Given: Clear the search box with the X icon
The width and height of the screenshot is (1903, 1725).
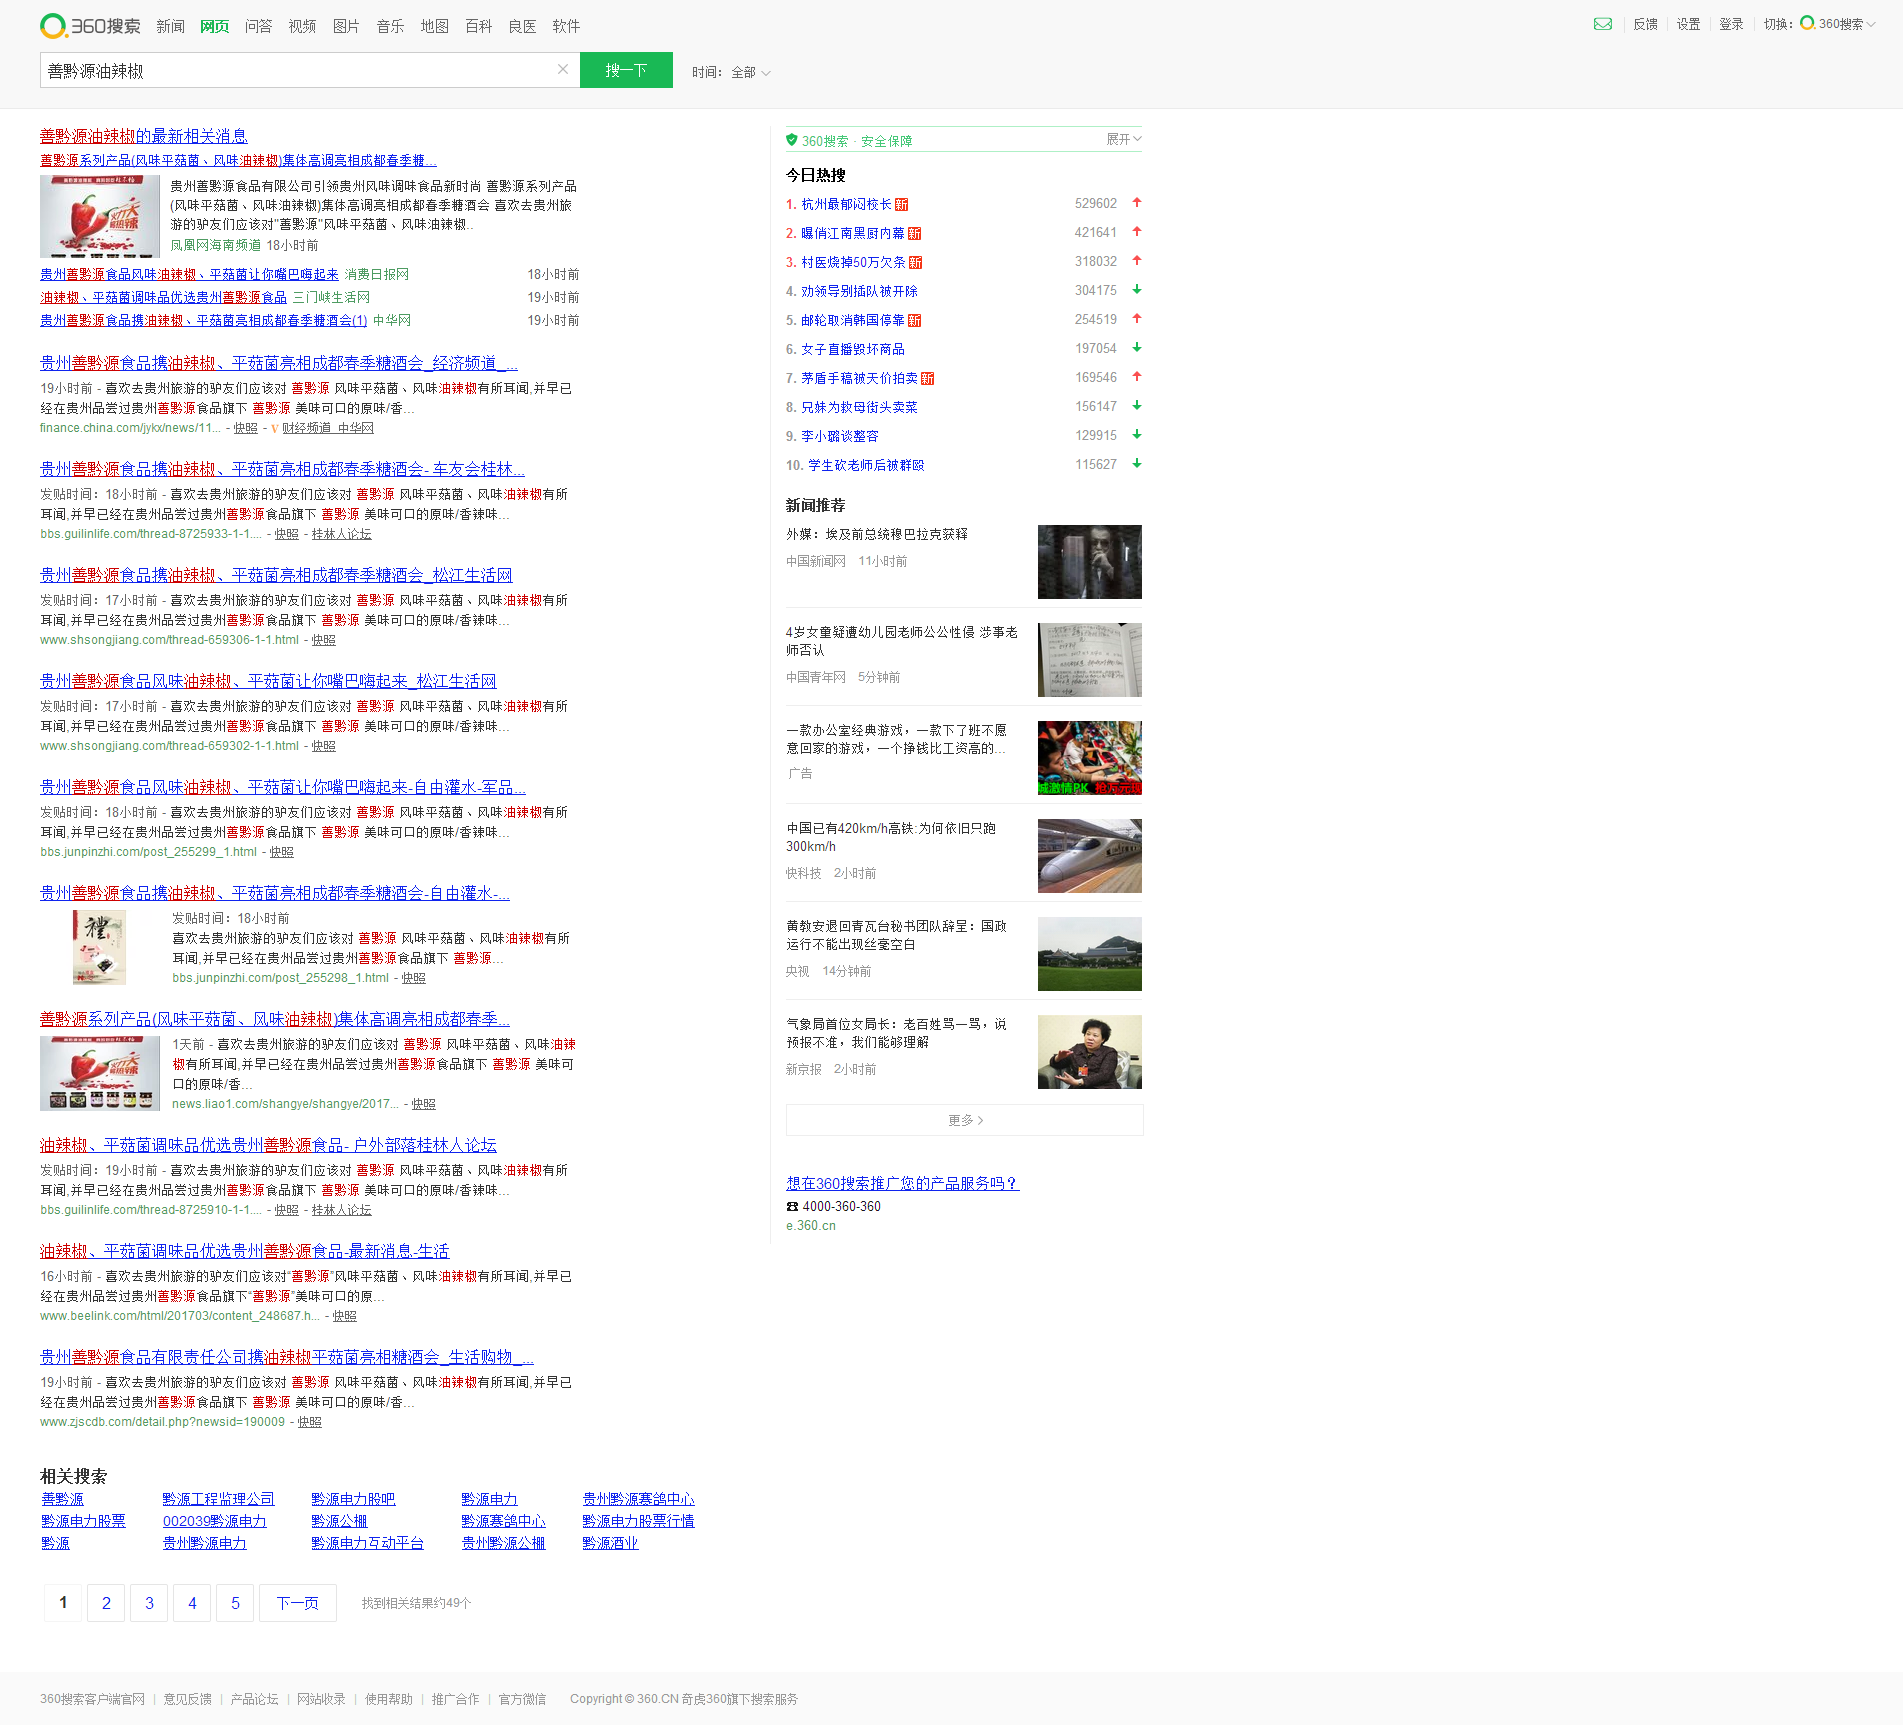Looking at the screenshot, I should click(x=563, y=69).
